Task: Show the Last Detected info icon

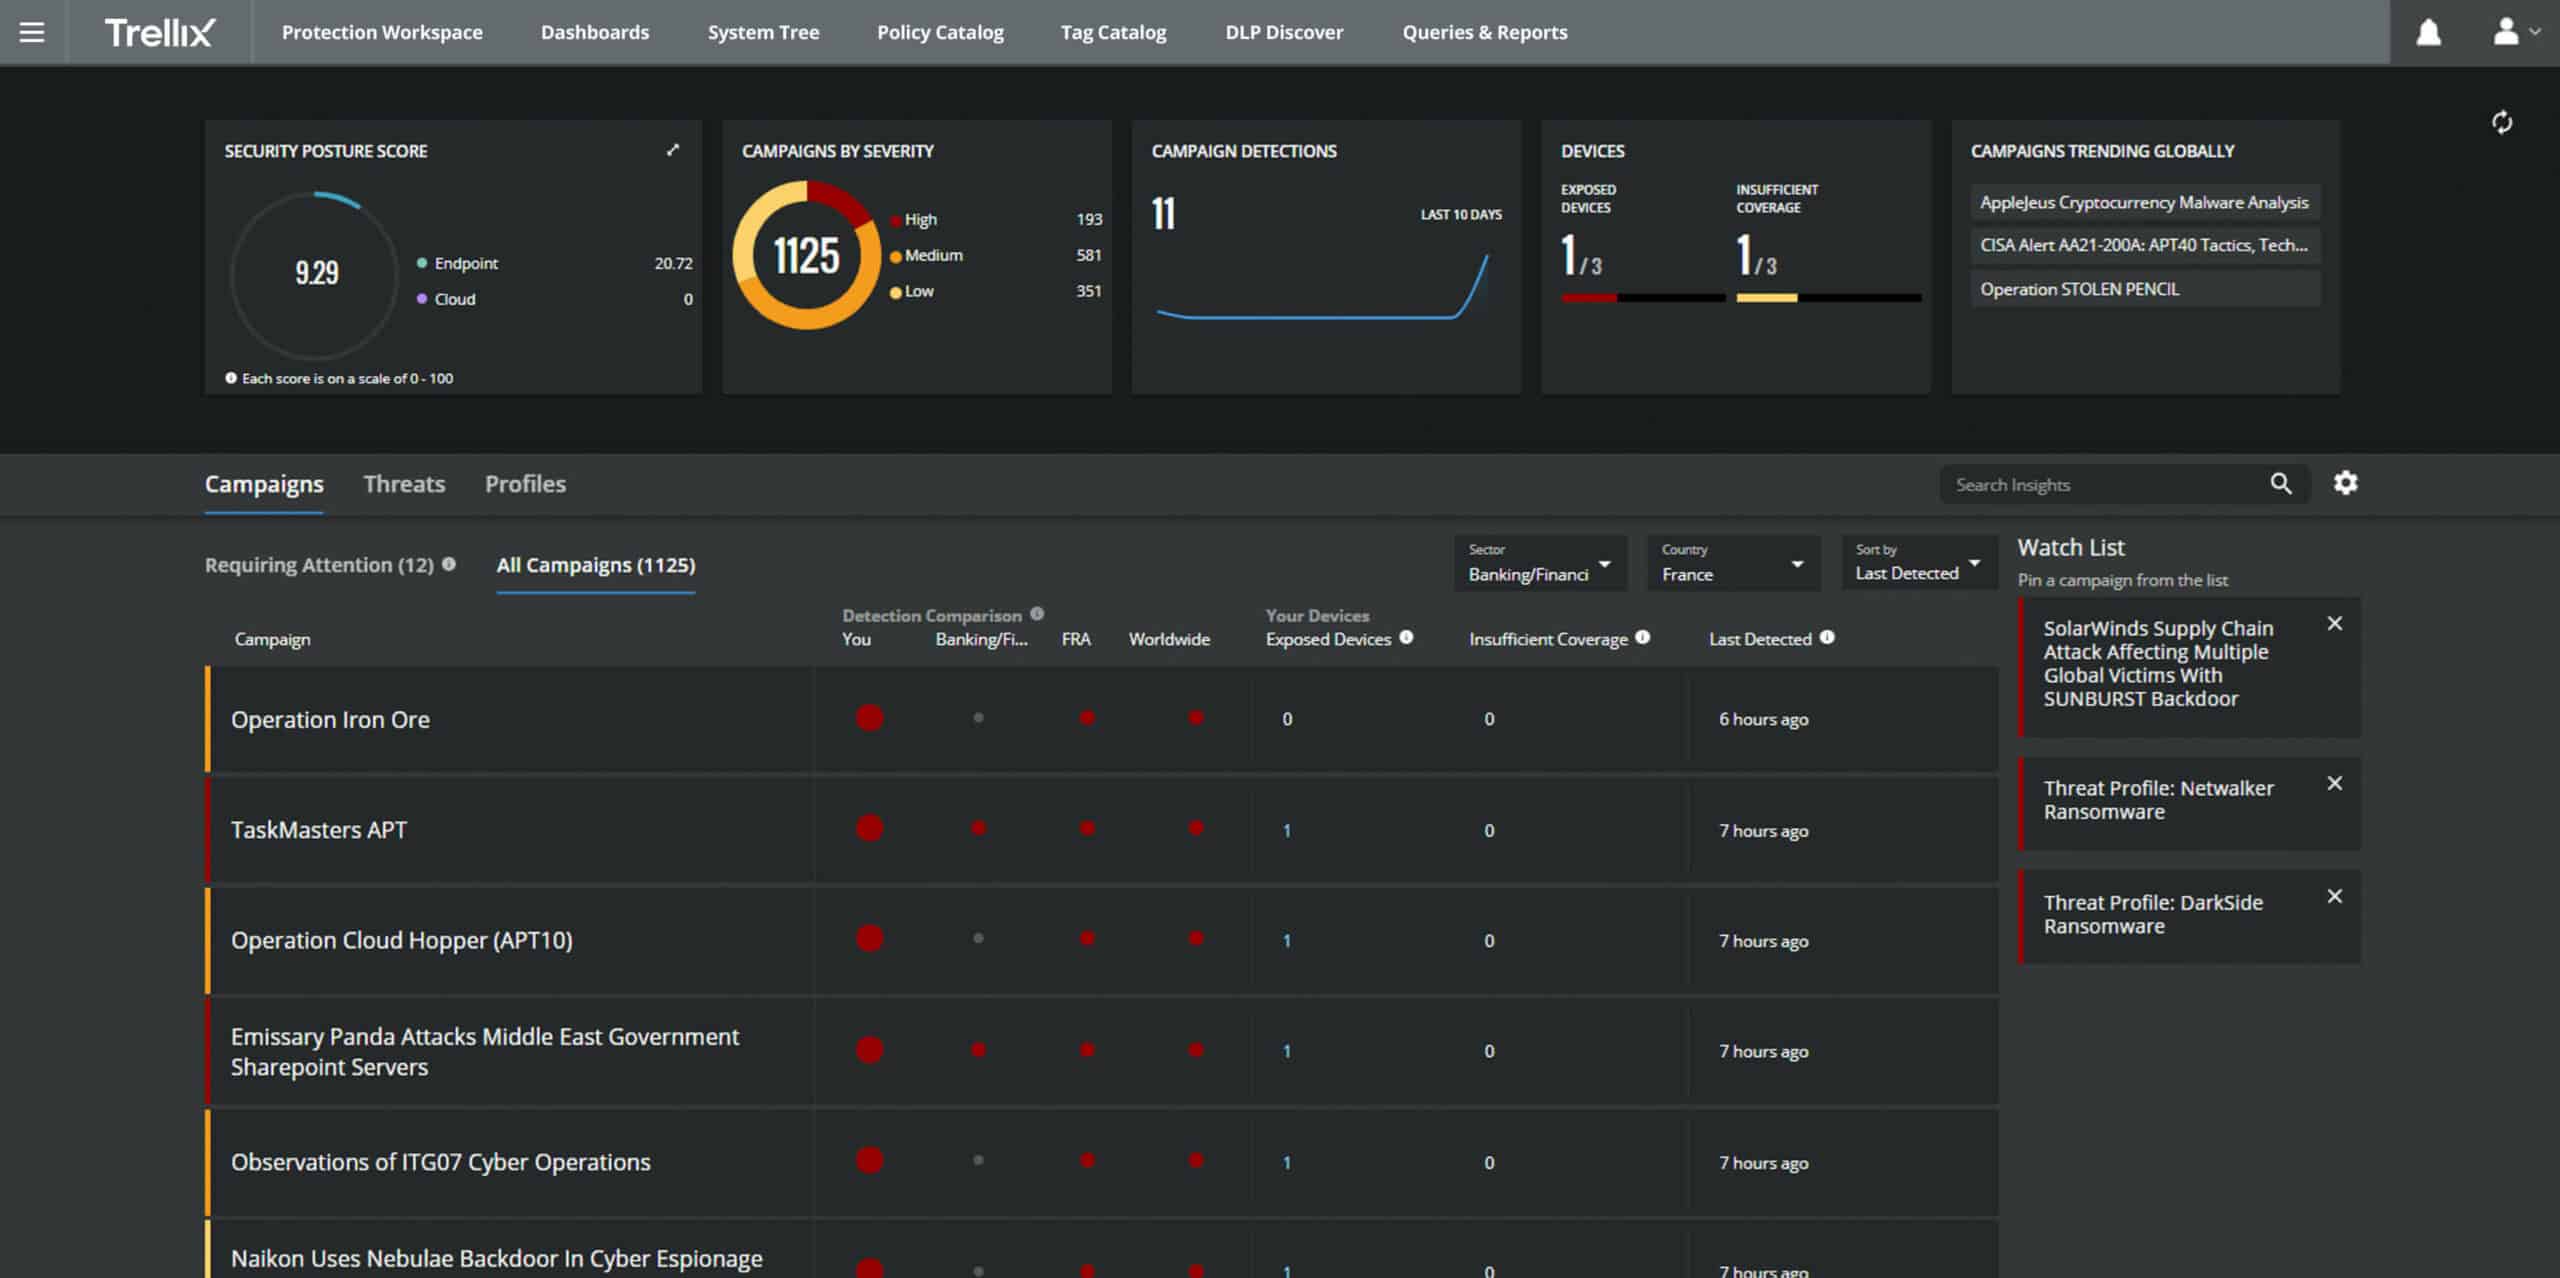Action: coord(1827,638)
